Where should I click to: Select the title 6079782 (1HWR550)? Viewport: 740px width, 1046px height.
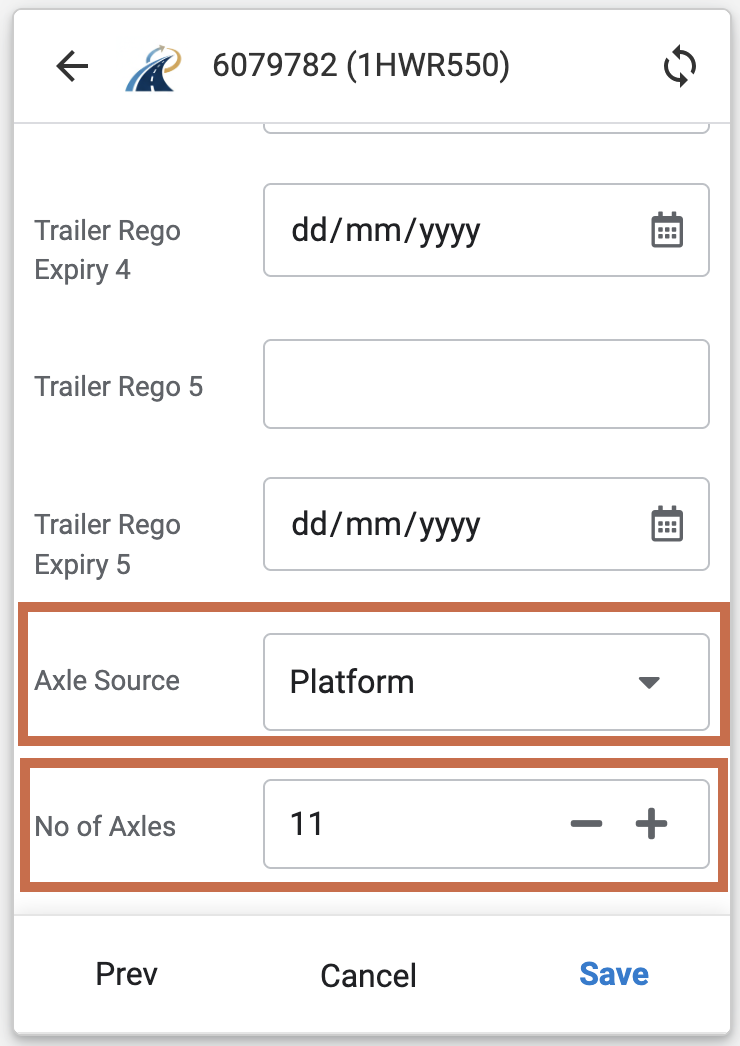coord(361,65)
